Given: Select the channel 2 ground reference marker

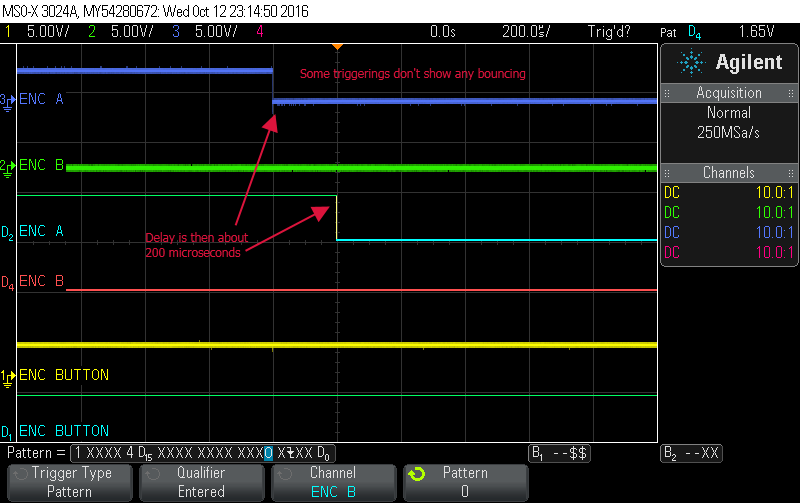Looking at the screenshot, I should 7,165.
